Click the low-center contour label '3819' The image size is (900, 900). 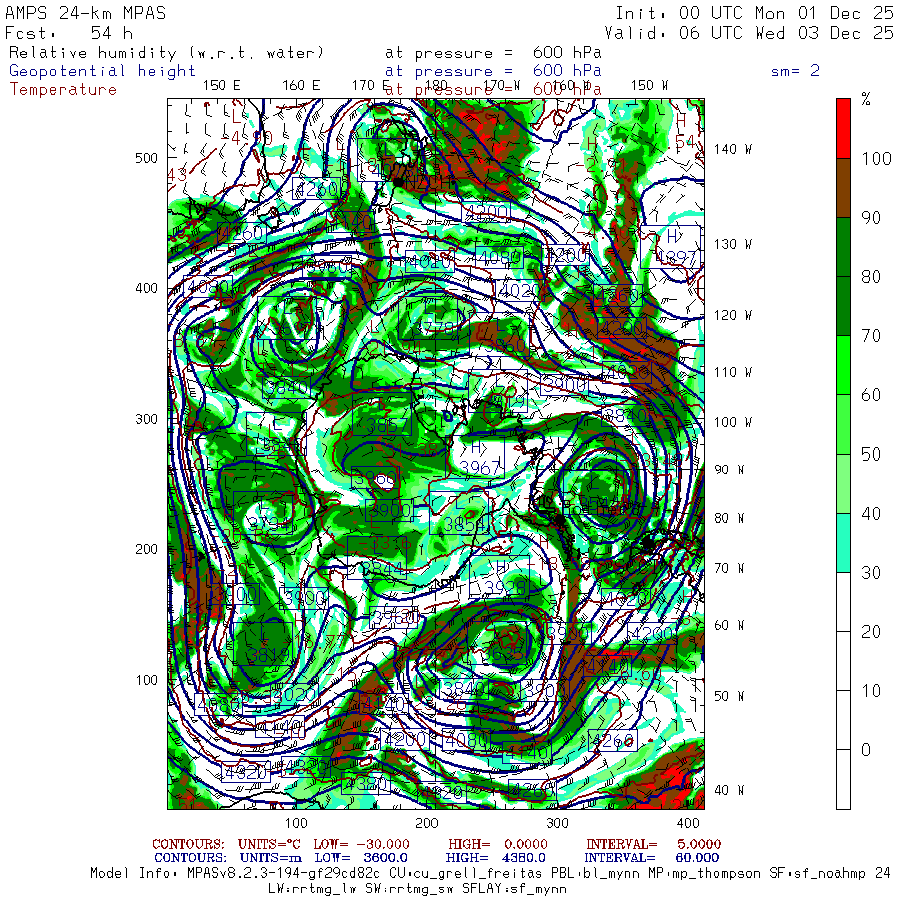pyautogui.click(x=269, y=655)
